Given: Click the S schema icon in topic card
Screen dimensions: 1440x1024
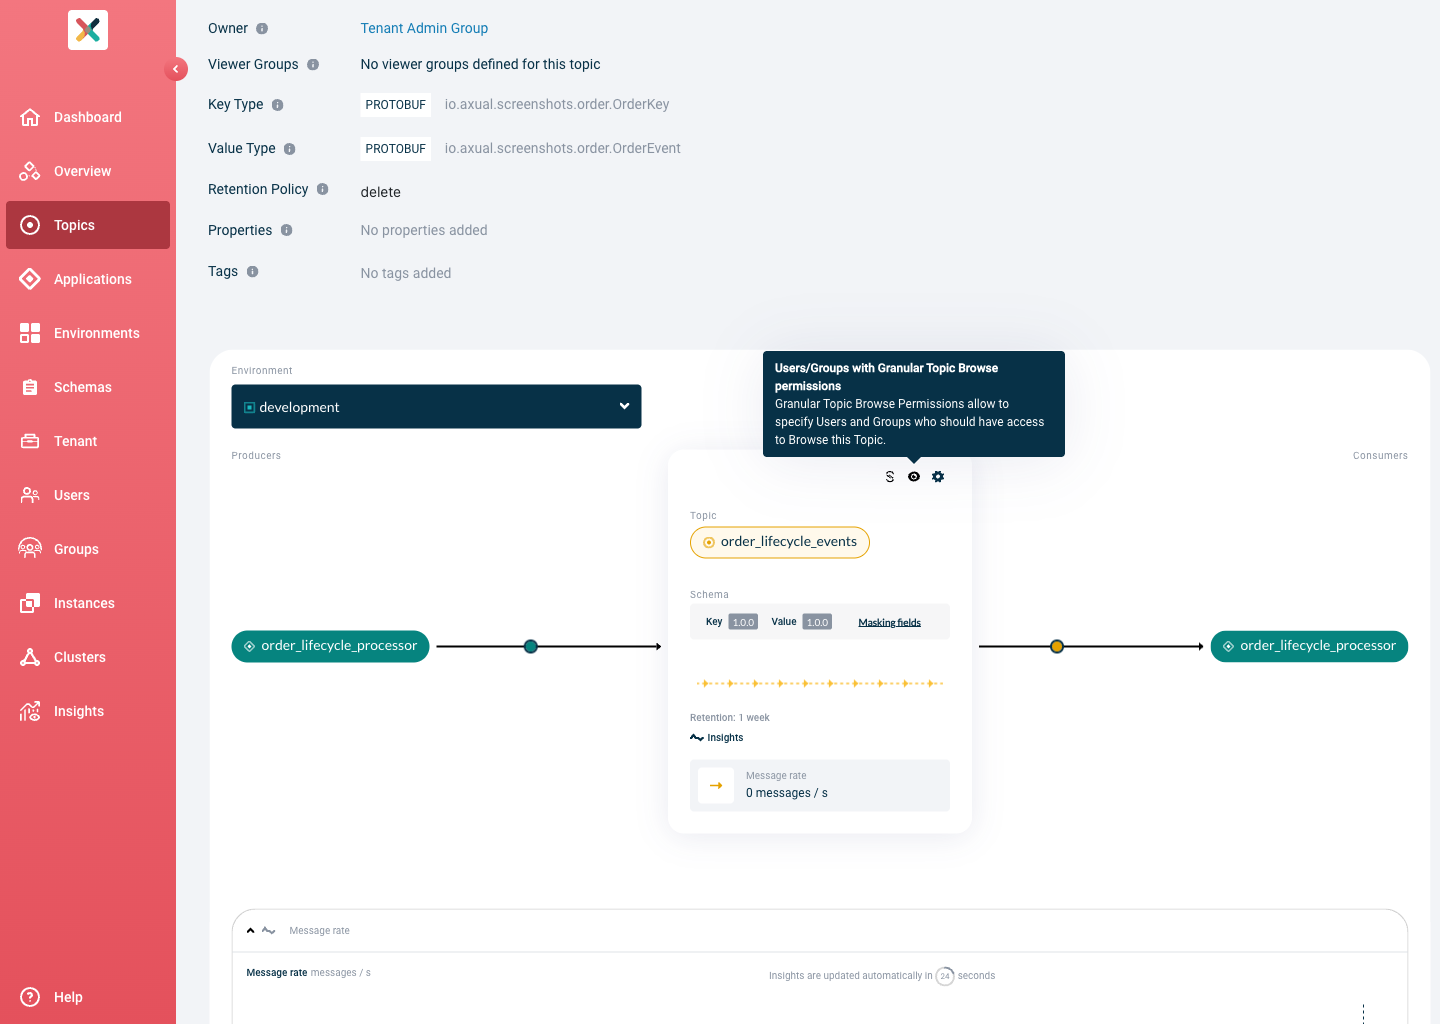Looking at the screenshot, I should (x=890, y=477).
